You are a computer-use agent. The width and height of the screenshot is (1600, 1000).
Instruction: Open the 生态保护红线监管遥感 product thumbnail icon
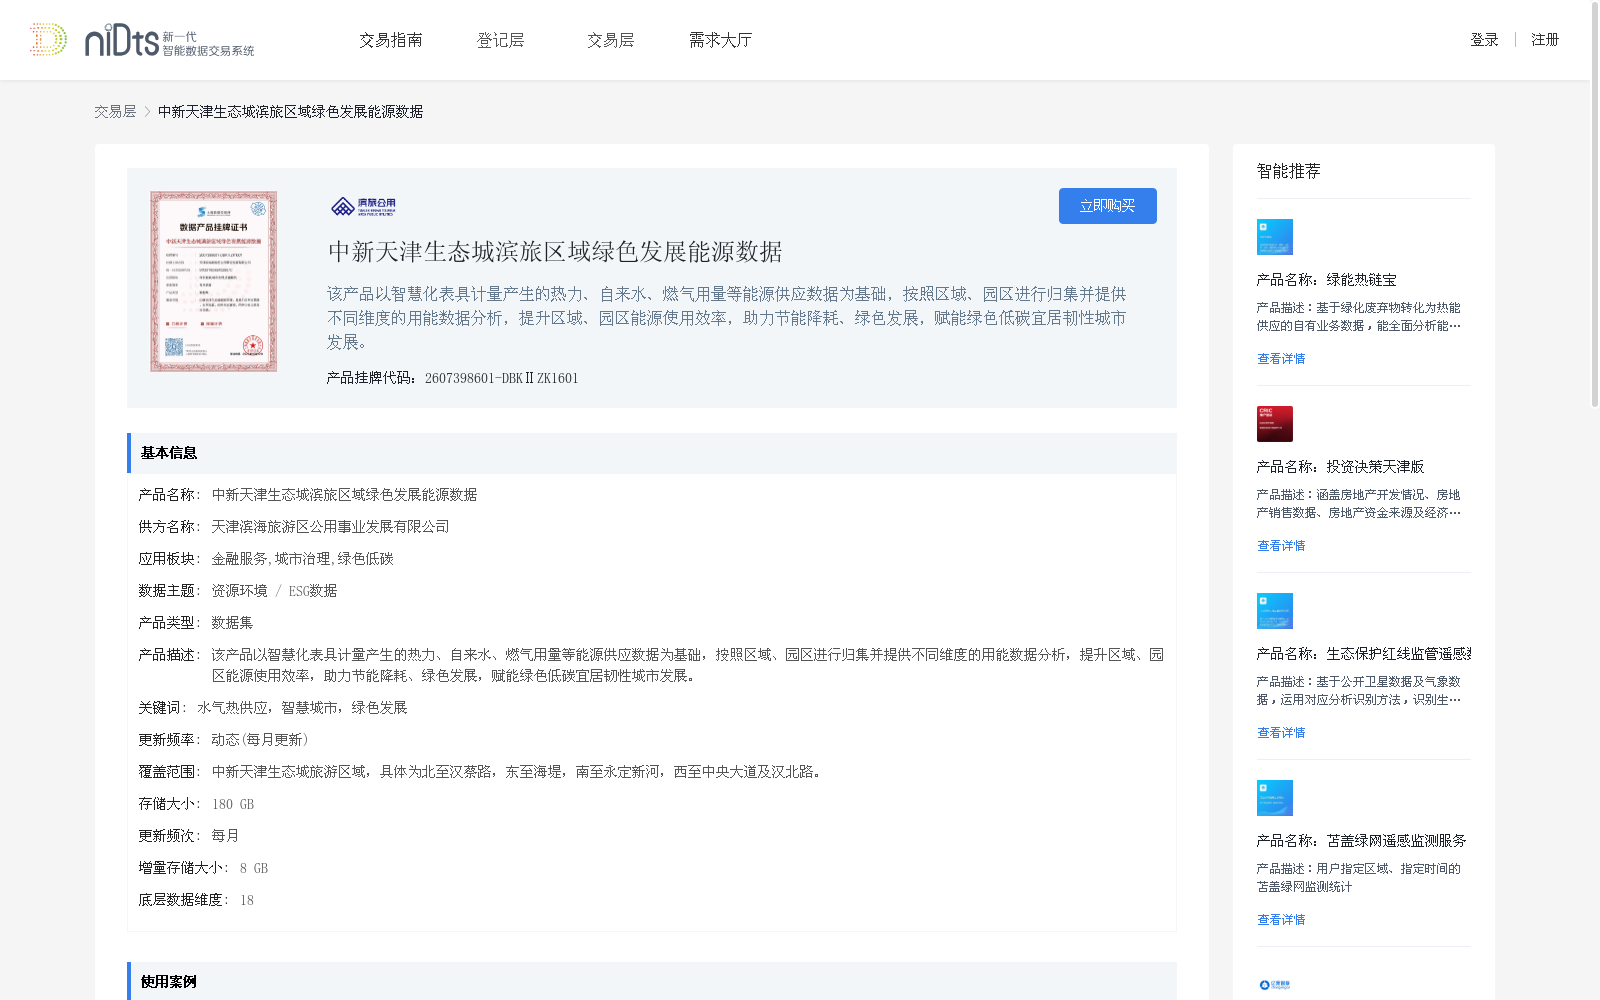1275,611
